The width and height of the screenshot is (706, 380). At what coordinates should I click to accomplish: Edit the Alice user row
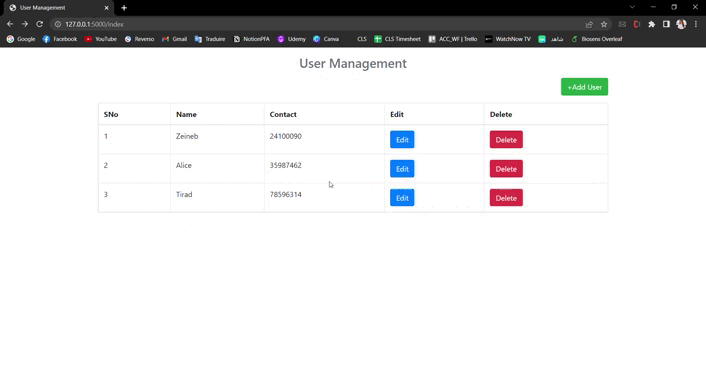402,169
